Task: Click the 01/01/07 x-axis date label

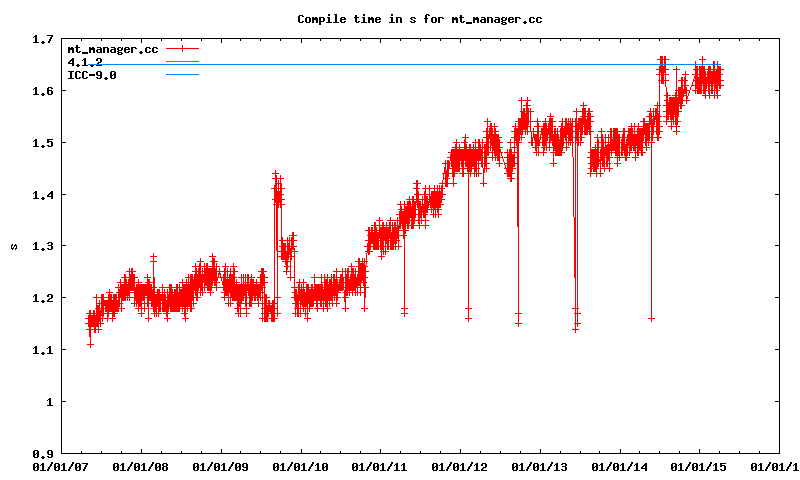Action: click(59, 466)
